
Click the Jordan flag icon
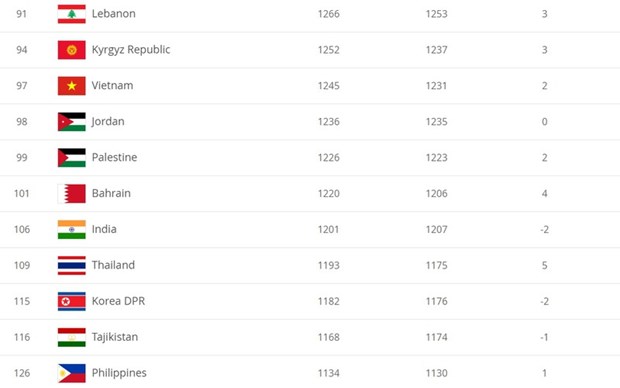click(x=72, y=121)
